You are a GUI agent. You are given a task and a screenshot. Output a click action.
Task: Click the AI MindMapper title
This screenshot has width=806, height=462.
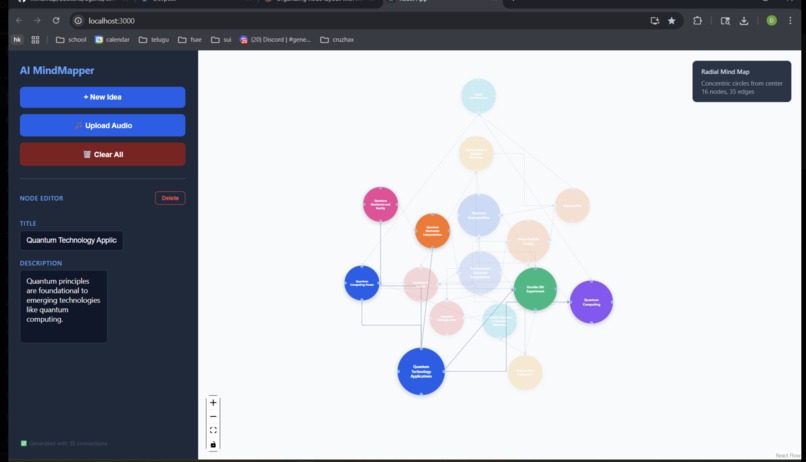pos(57,70)
